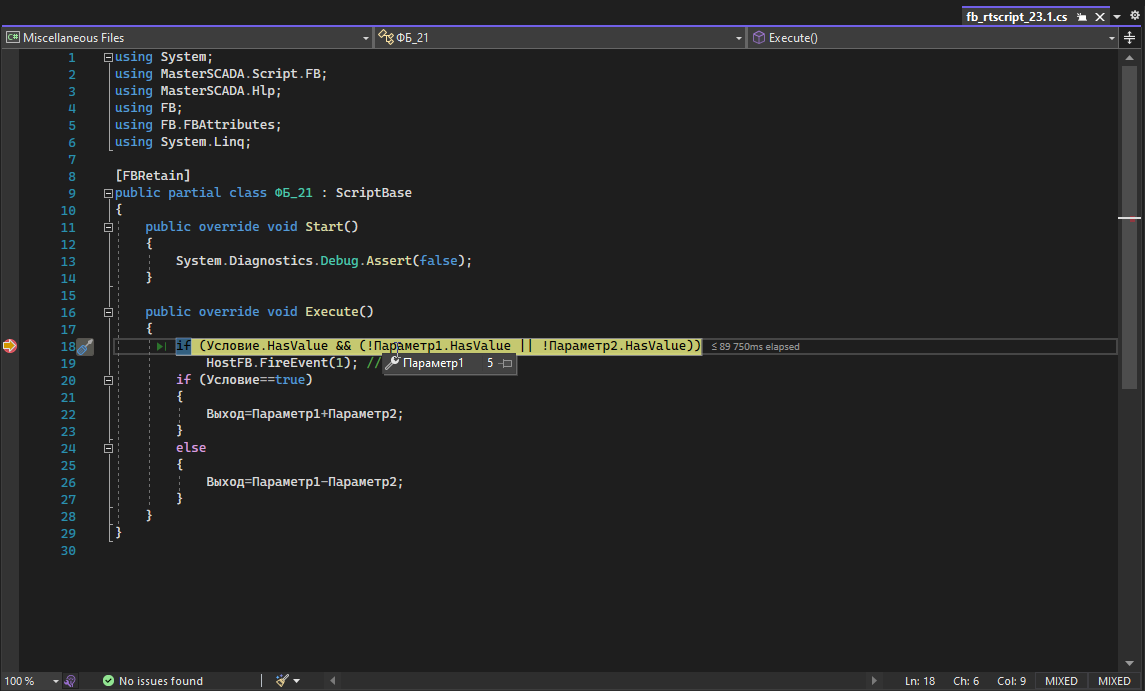
Task: Open the screwdriver quick actions icon on line 18
Action: point(85,347)
